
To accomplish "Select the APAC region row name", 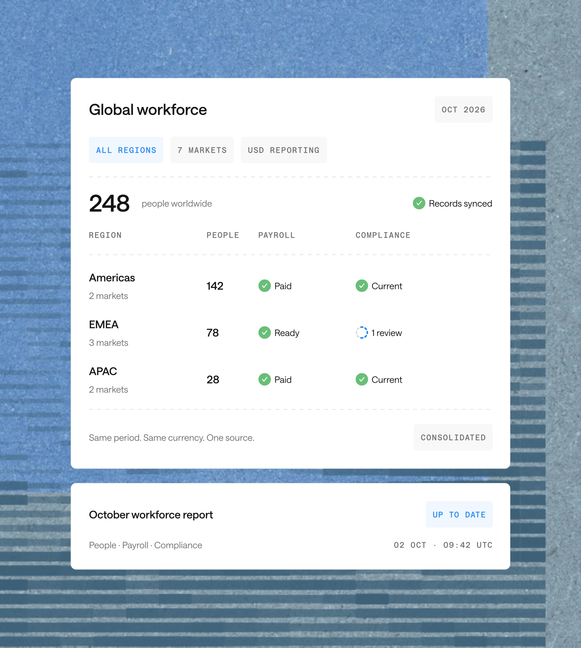I will click(x=103, y=371).
